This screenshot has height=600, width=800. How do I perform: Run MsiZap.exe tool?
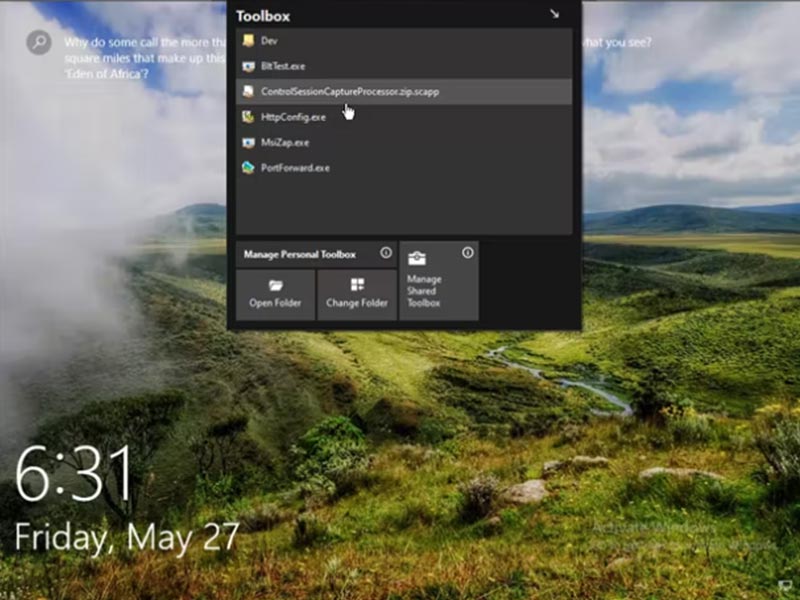point(285,143)
